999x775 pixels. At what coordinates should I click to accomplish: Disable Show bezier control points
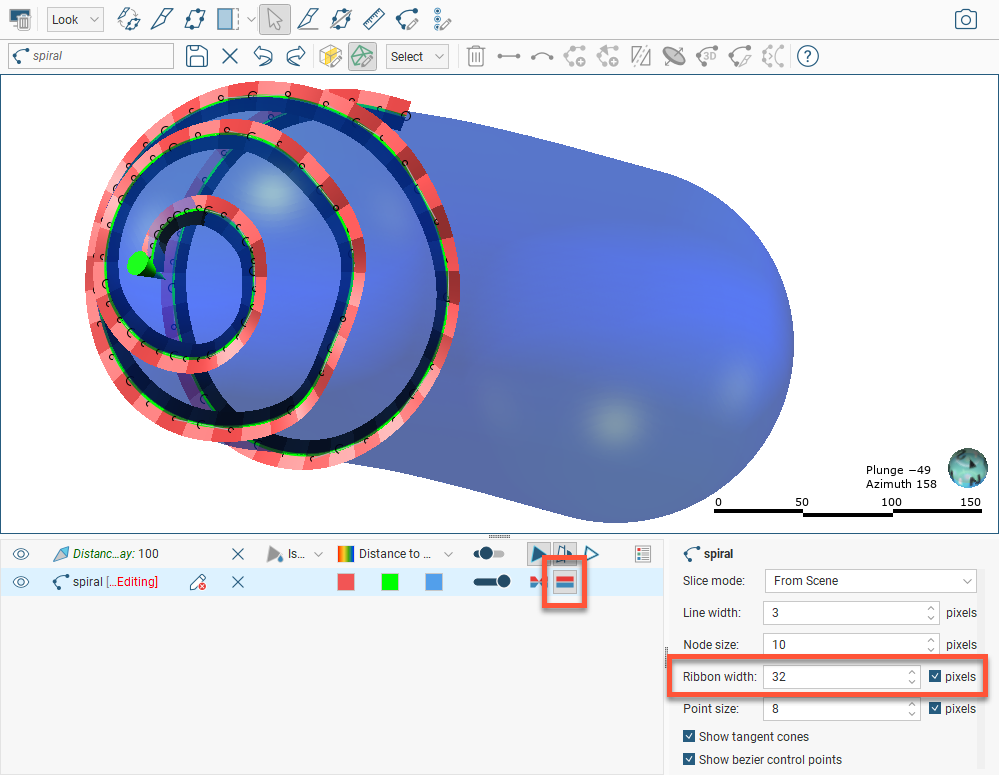689,759
